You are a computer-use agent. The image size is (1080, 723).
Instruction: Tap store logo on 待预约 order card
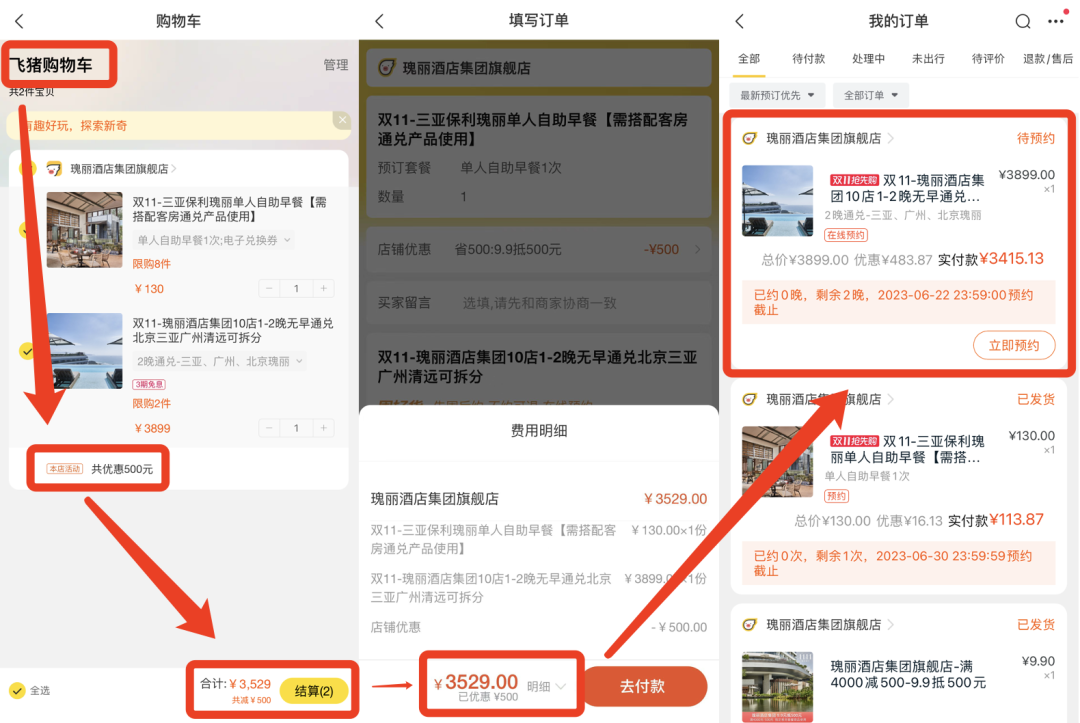point(749,138)
